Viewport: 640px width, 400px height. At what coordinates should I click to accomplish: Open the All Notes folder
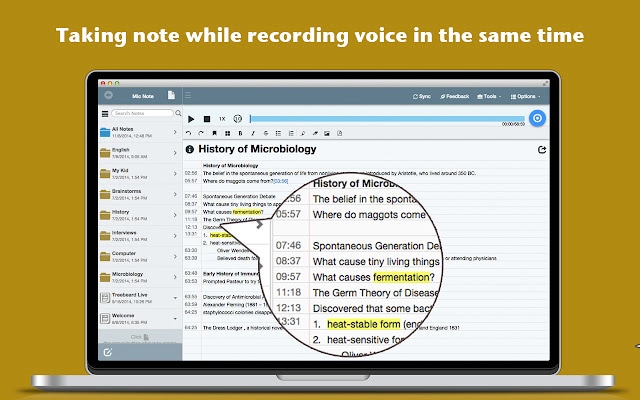tap(140, 132)
